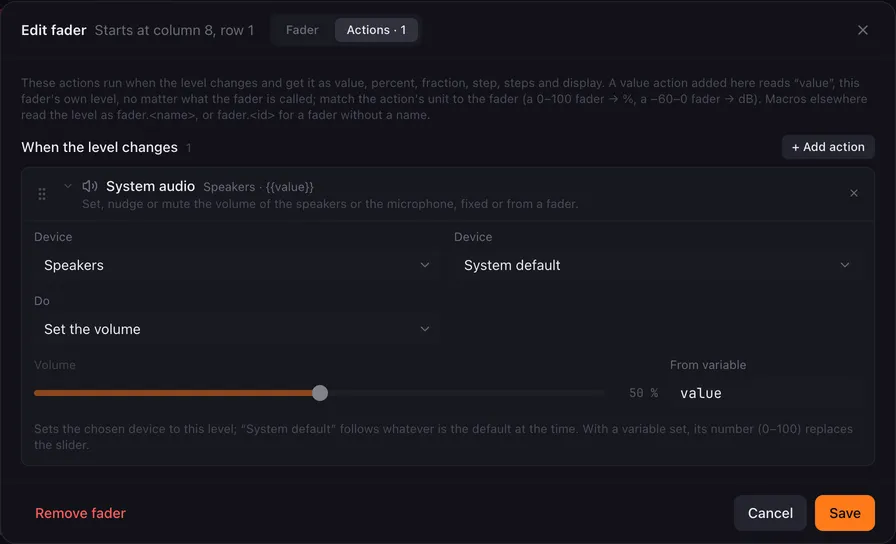This screenshot has width=896, height=544.
Task: Open the Actions · 1 tab
Action: pos(376,30)
